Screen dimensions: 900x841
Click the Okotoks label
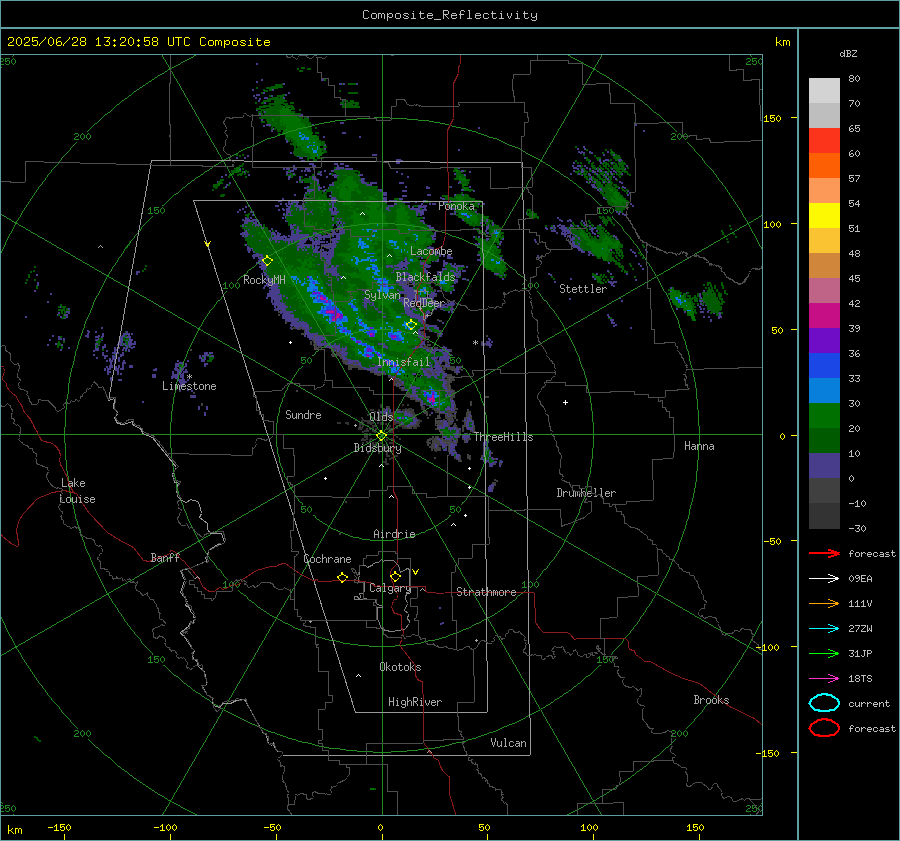pyautogui.click(x=400, y=667)
